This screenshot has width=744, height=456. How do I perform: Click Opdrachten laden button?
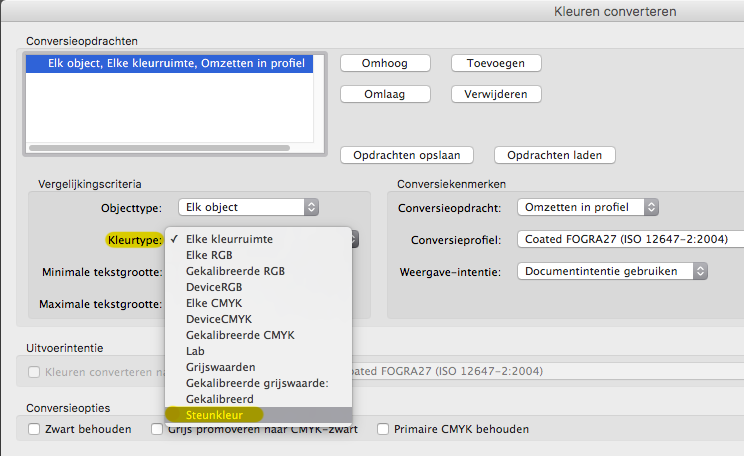554,155
